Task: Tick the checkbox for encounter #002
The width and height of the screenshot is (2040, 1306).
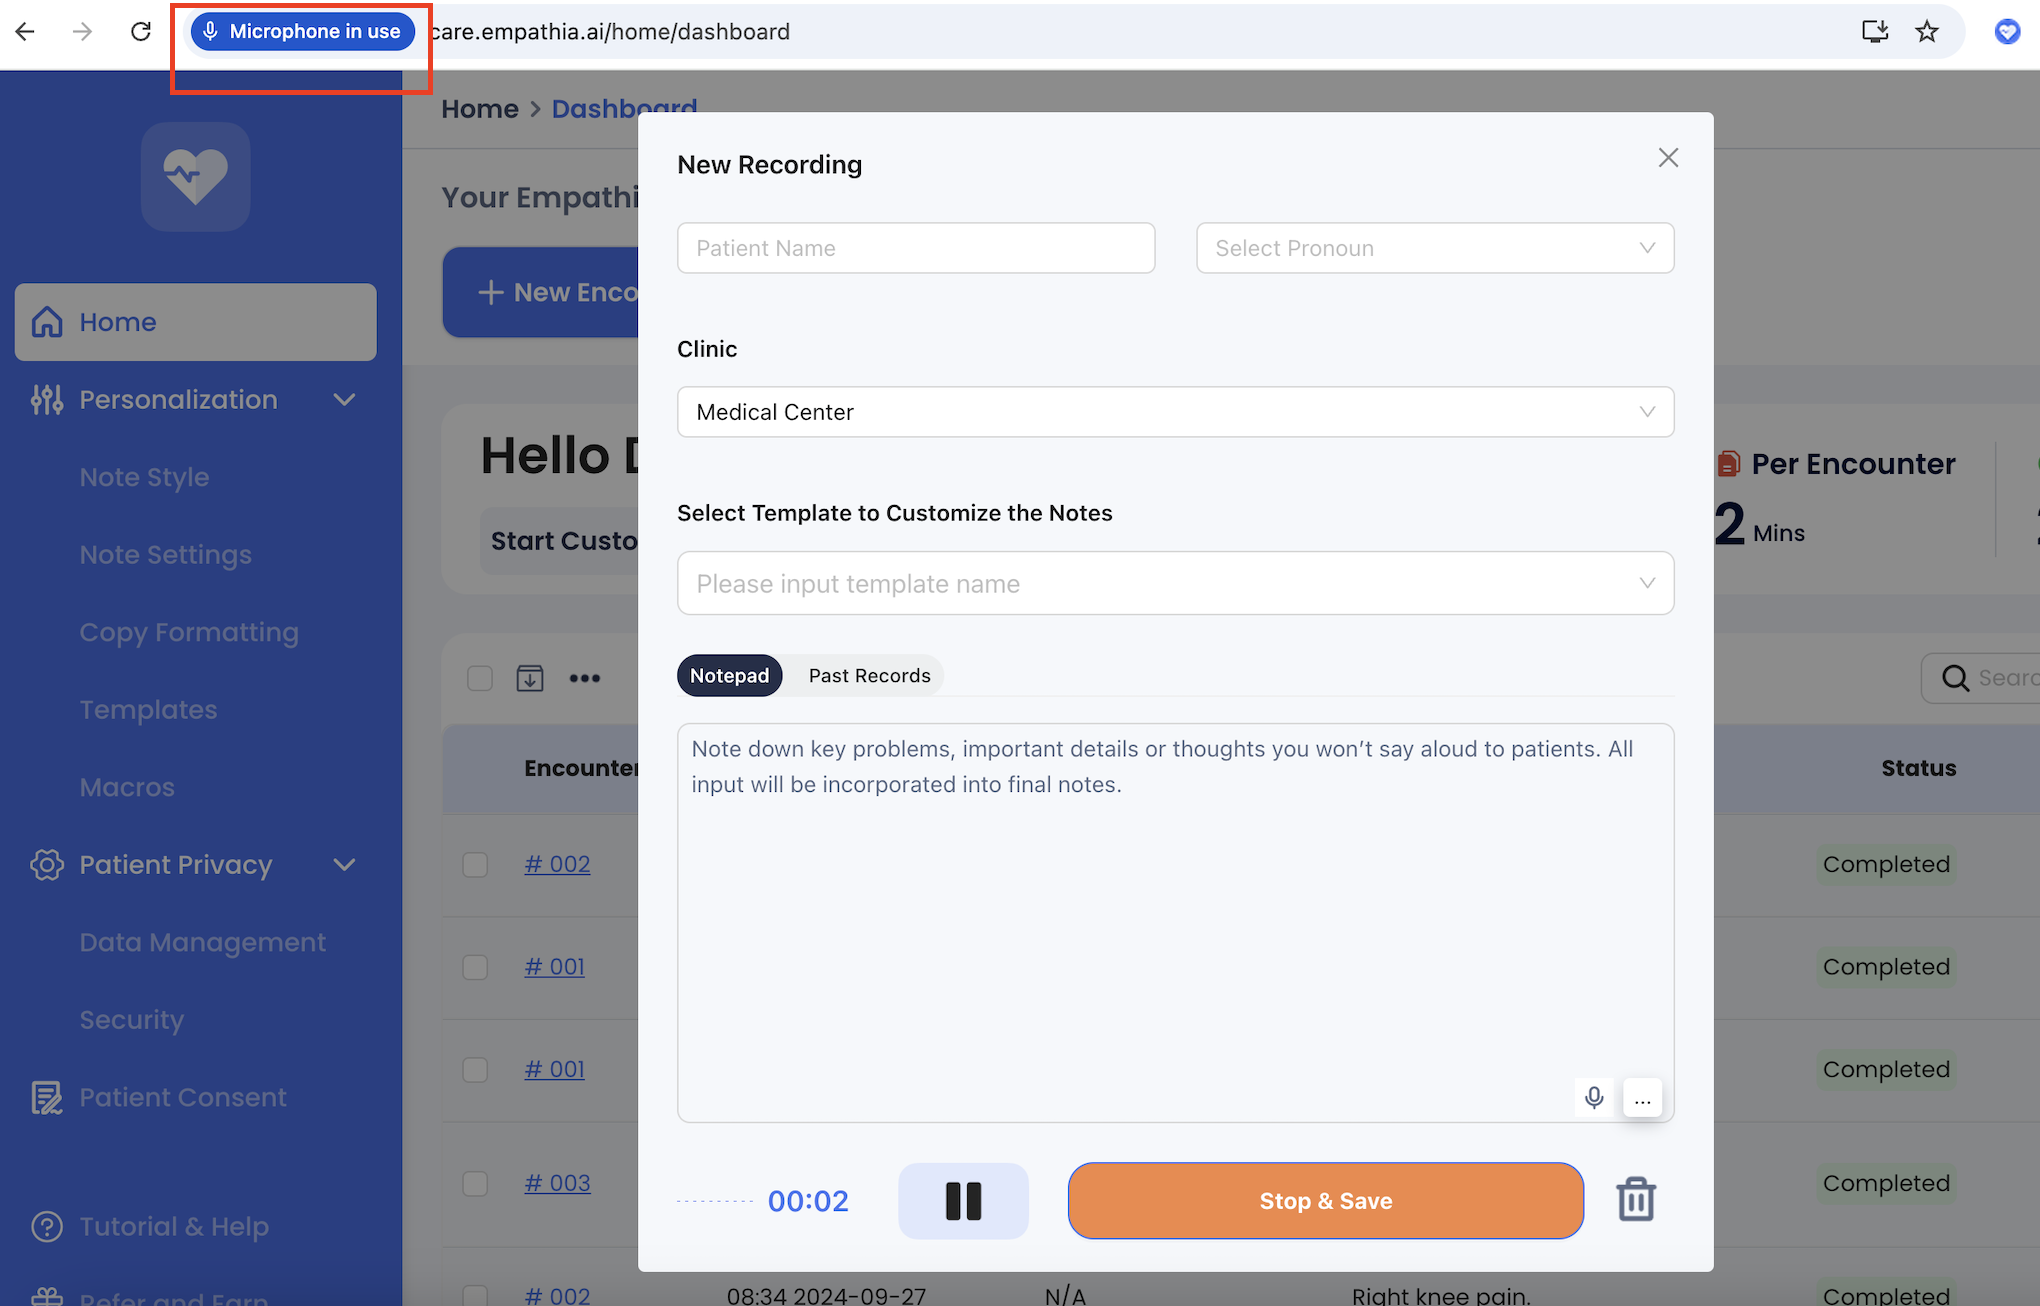Action: coord(475,864)
